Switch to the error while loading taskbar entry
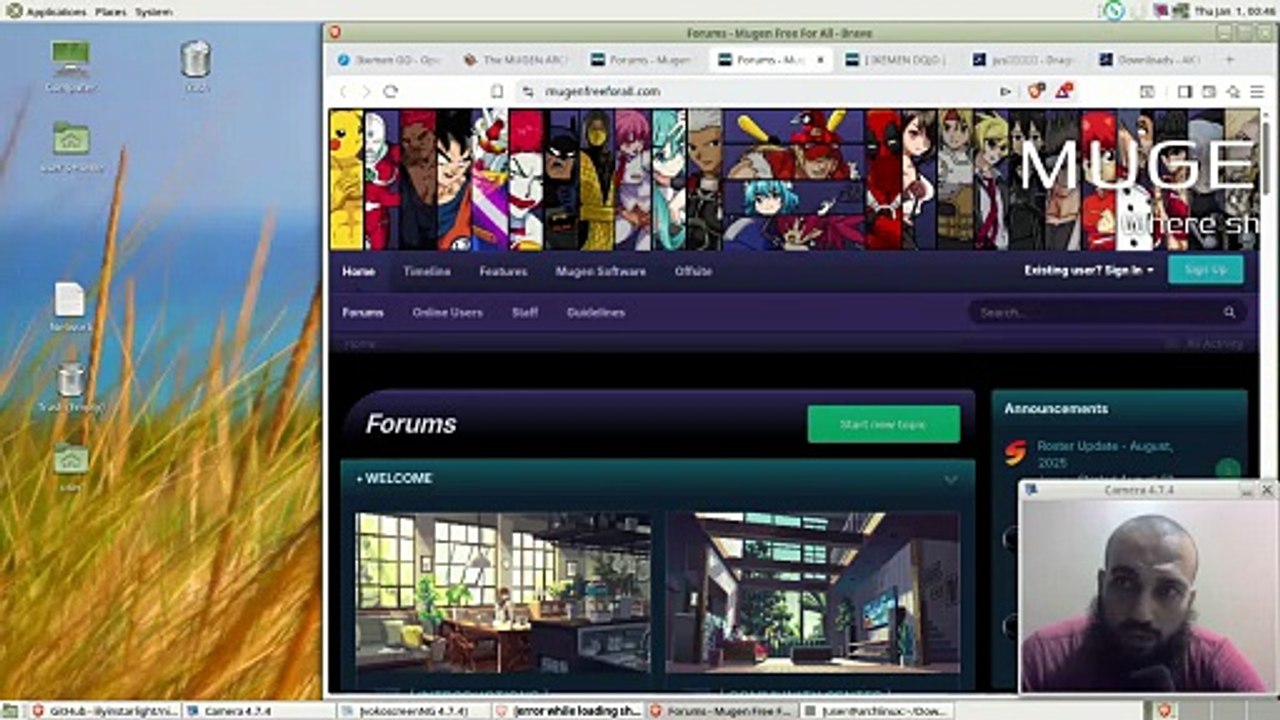 point(568,711)
